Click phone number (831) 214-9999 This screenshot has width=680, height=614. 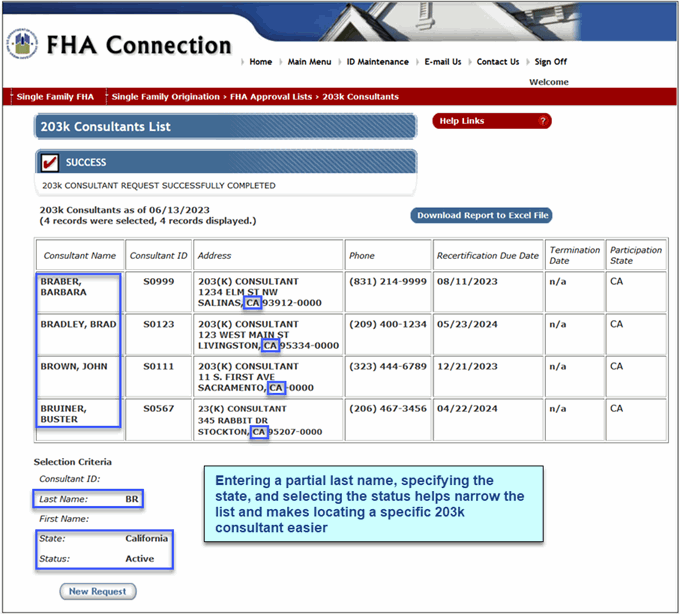(x=388, y=281)
